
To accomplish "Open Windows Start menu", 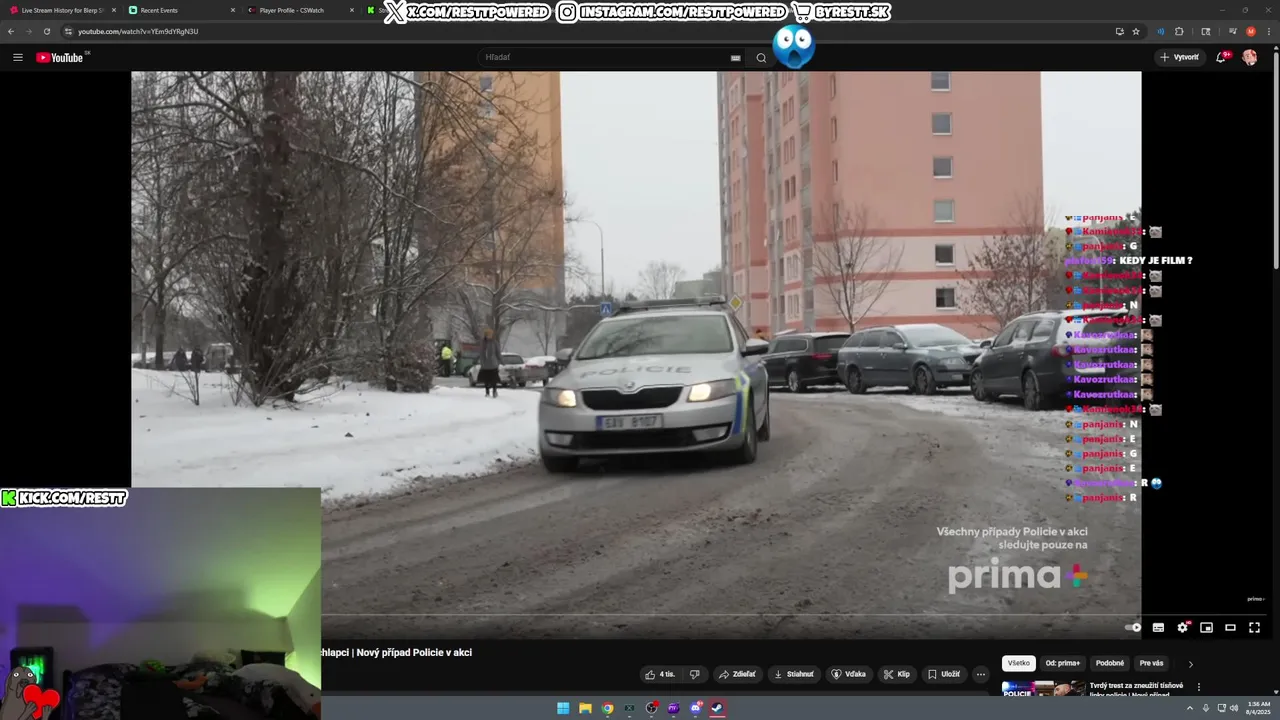I will click(x=563, y=708).
